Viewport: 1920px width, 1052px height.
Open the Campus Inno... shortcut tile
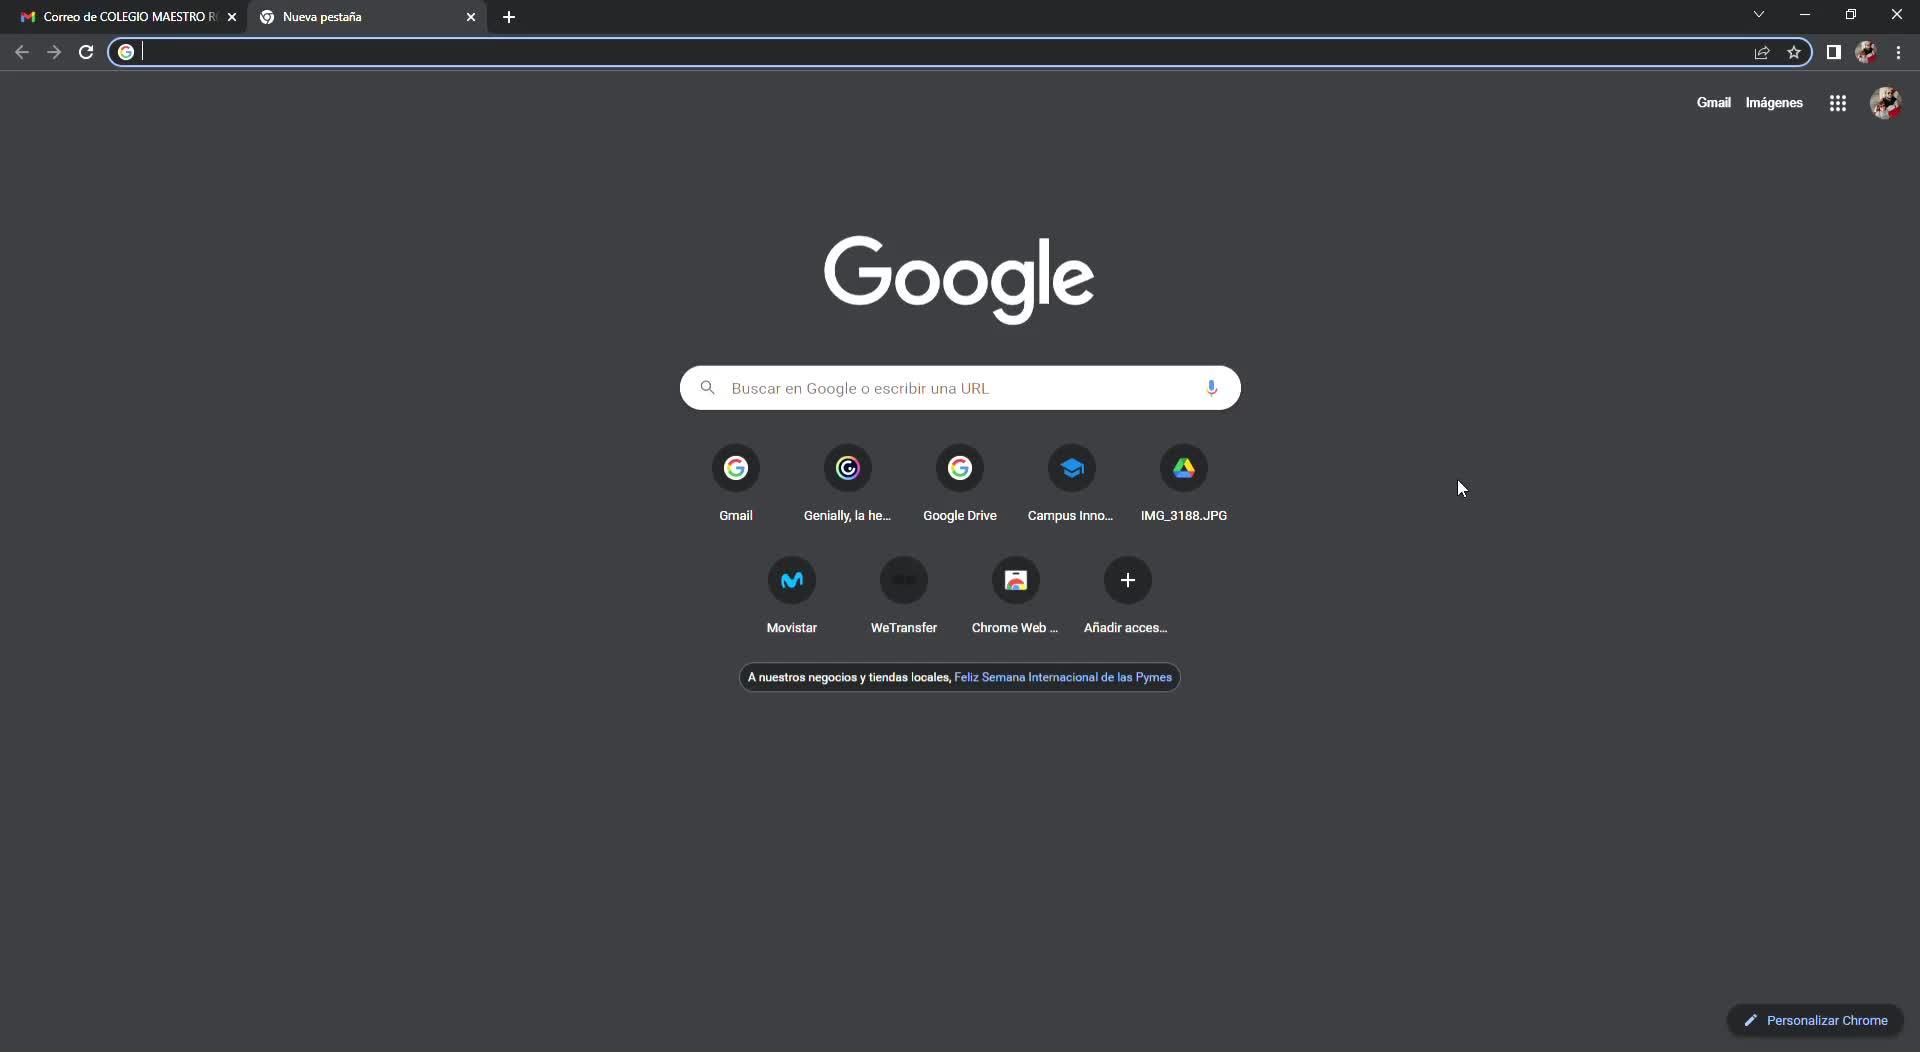[x=1072, y=485]
